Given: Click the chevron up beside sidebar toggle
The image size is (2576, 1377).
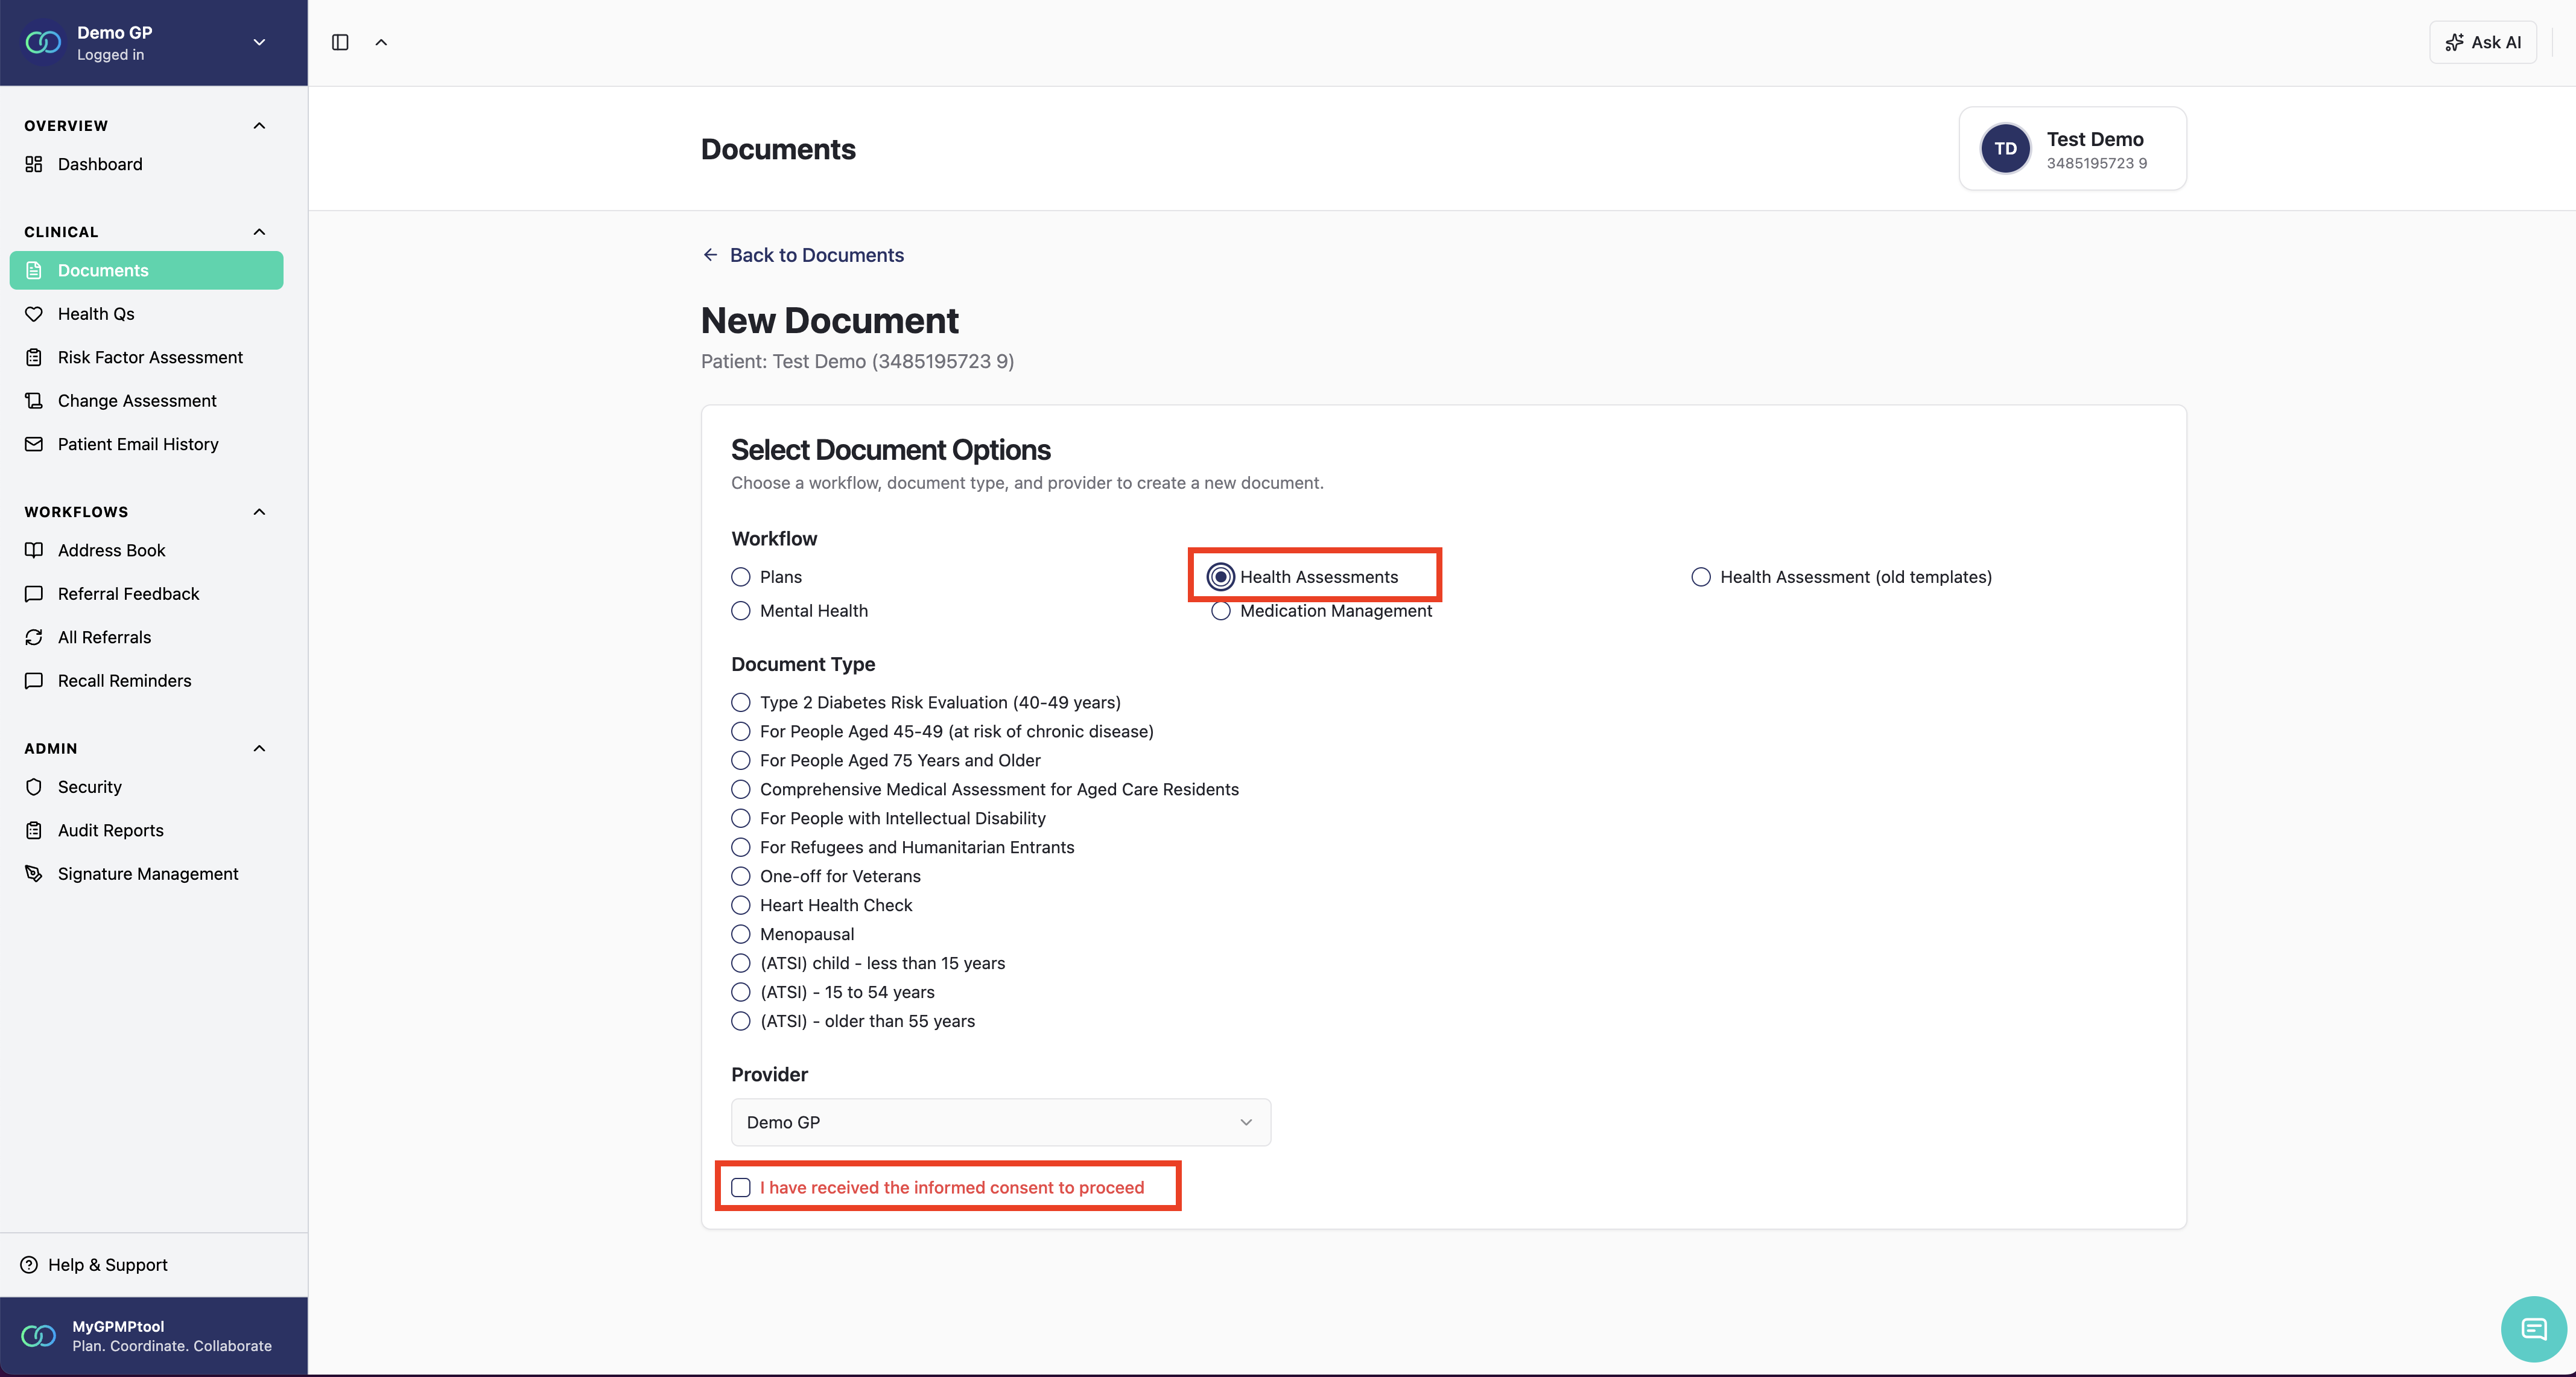Looking at the screenshot, I should point(381,42).
